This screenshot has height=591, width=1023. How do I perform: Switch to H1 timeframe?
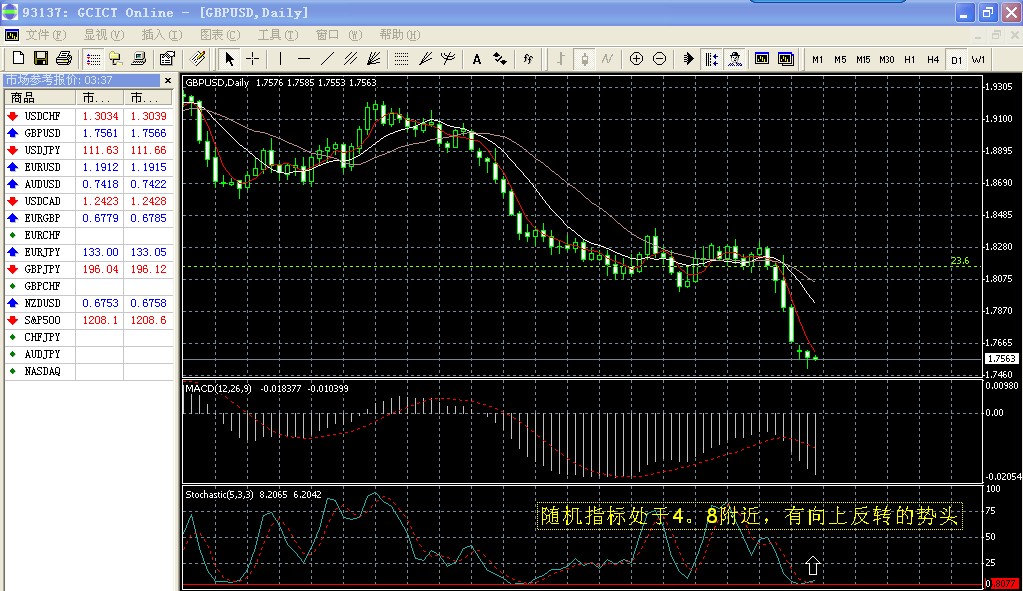coord(909,59)
